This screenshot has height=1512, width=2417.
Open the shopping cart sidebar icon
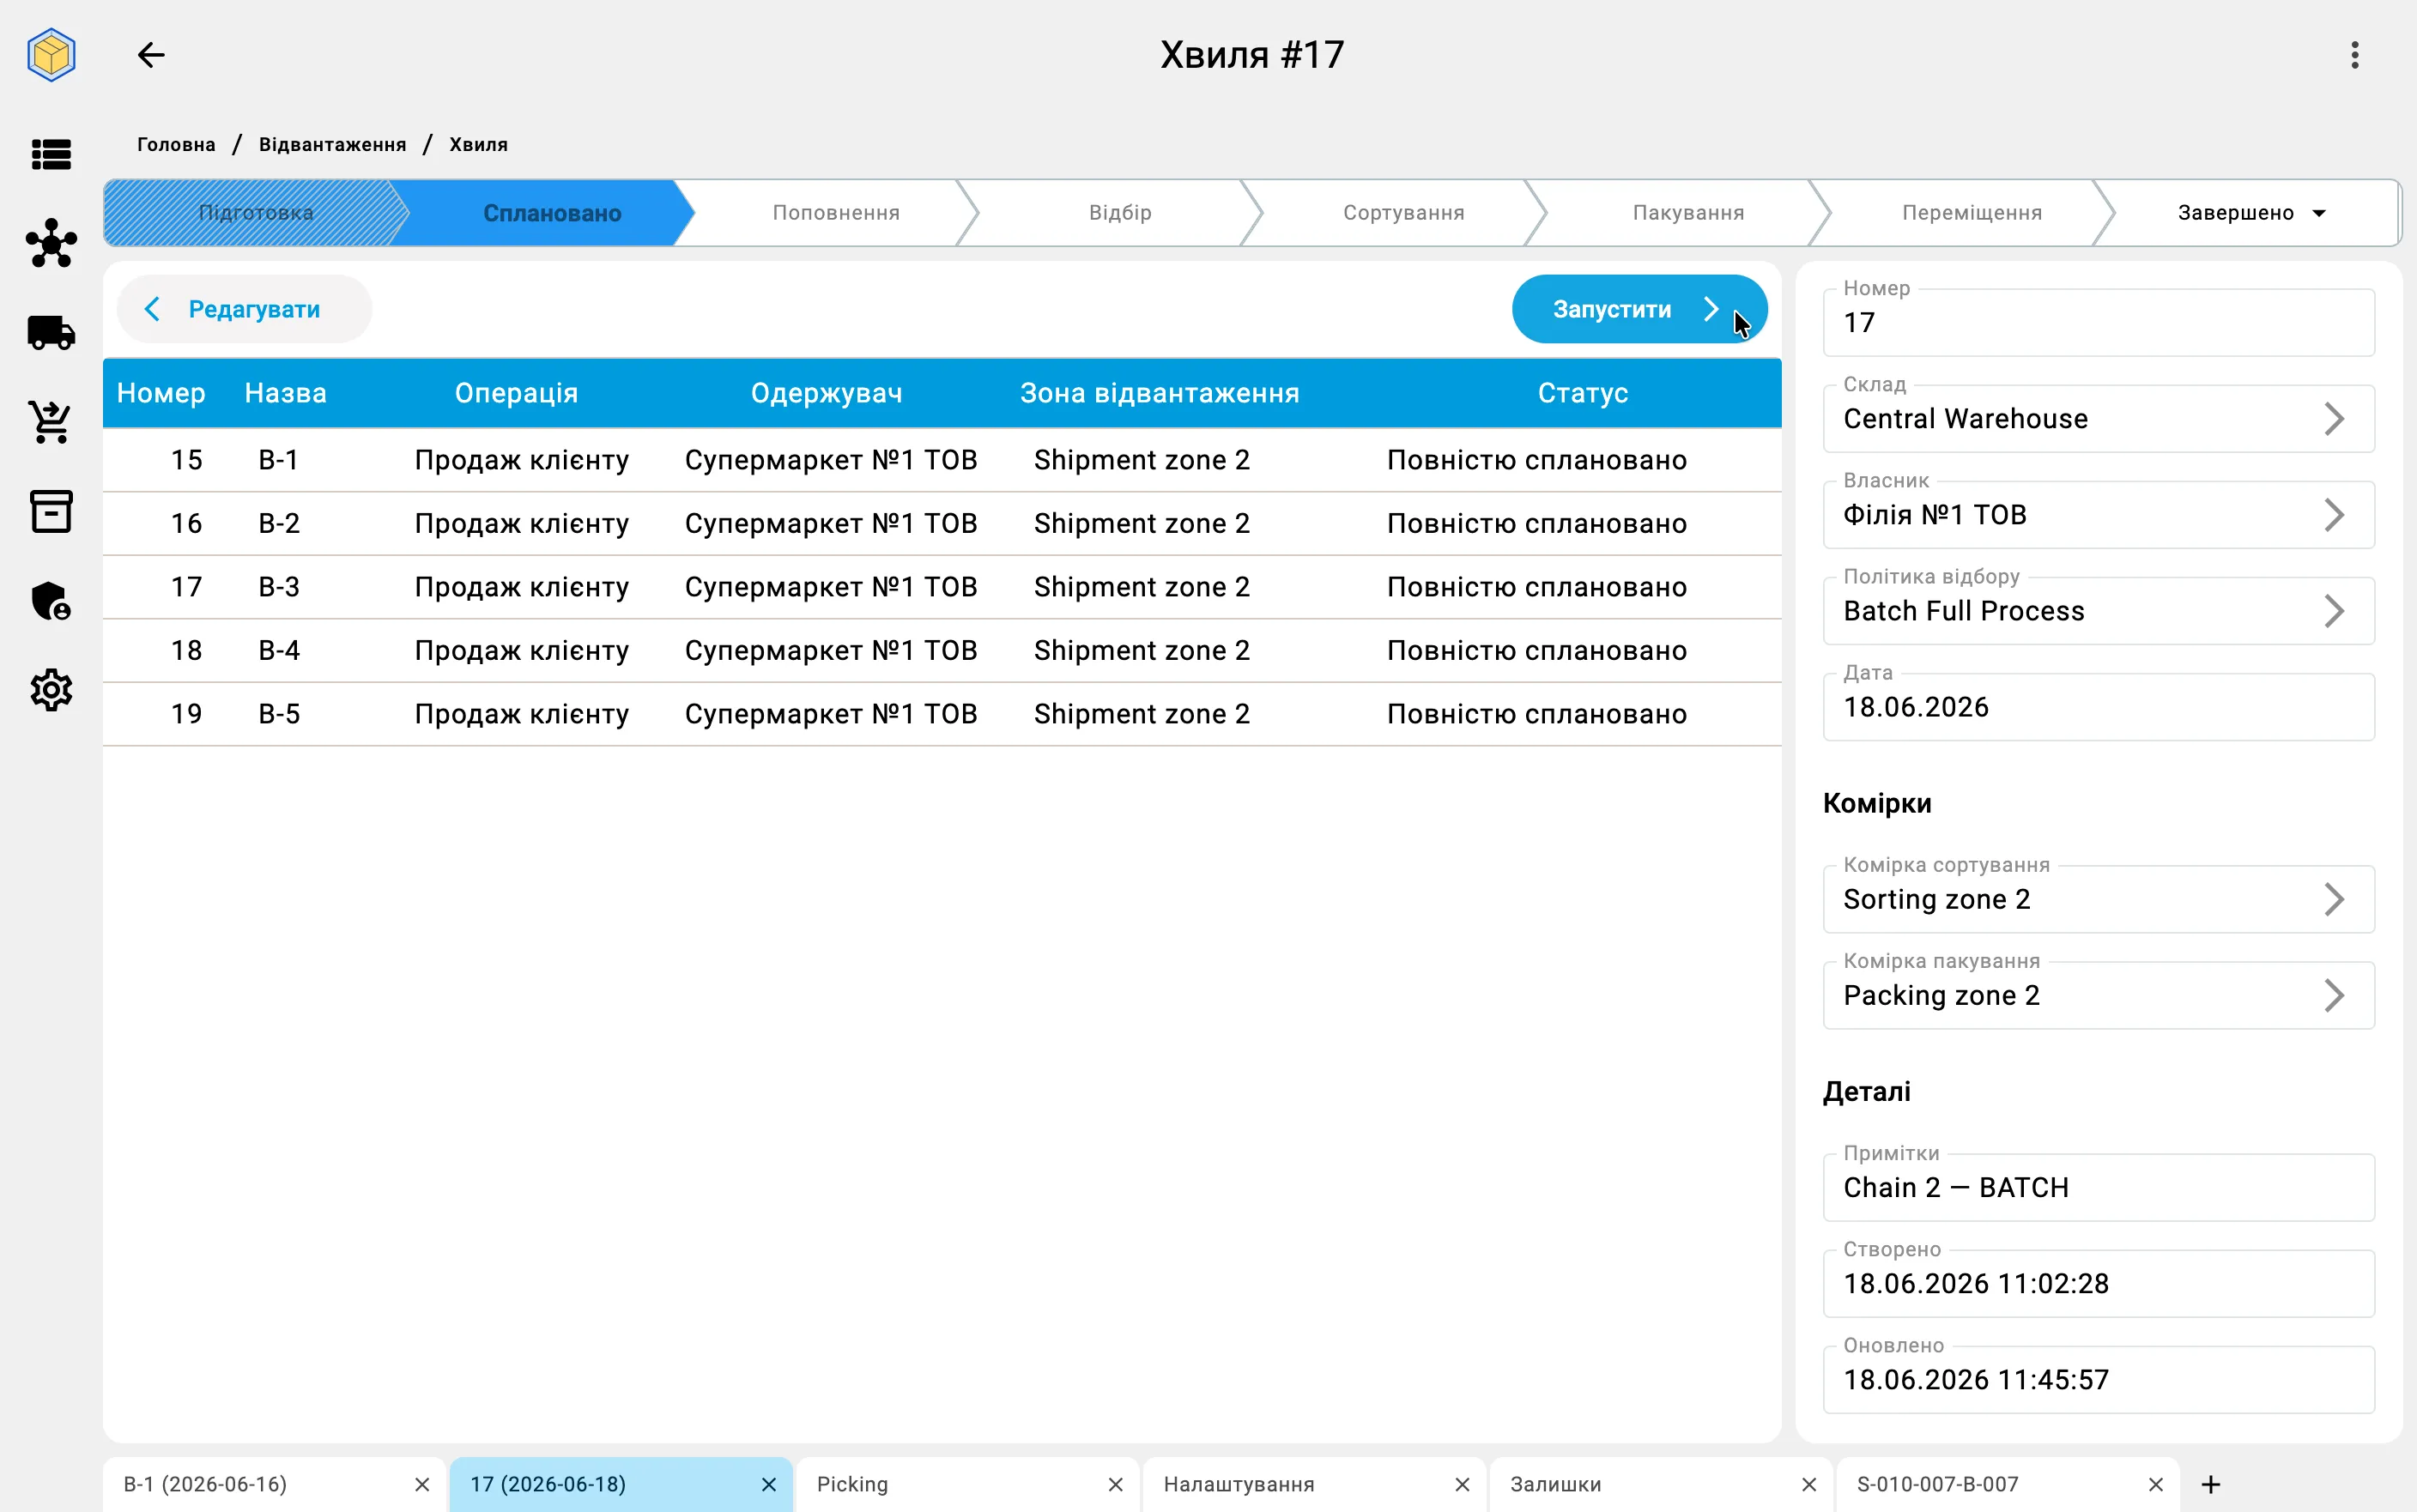click(x=51, y=421)
